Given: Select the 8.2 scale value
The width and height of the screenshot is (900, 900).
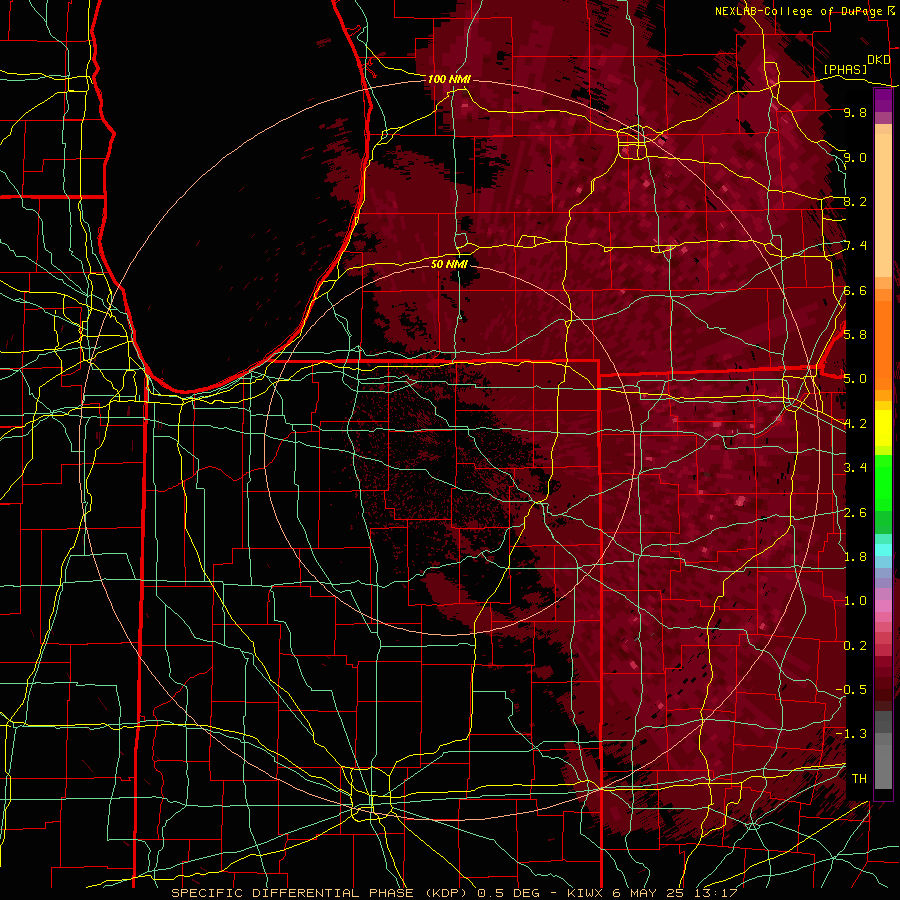Looking at the screenshot, I should pos(855,201).
